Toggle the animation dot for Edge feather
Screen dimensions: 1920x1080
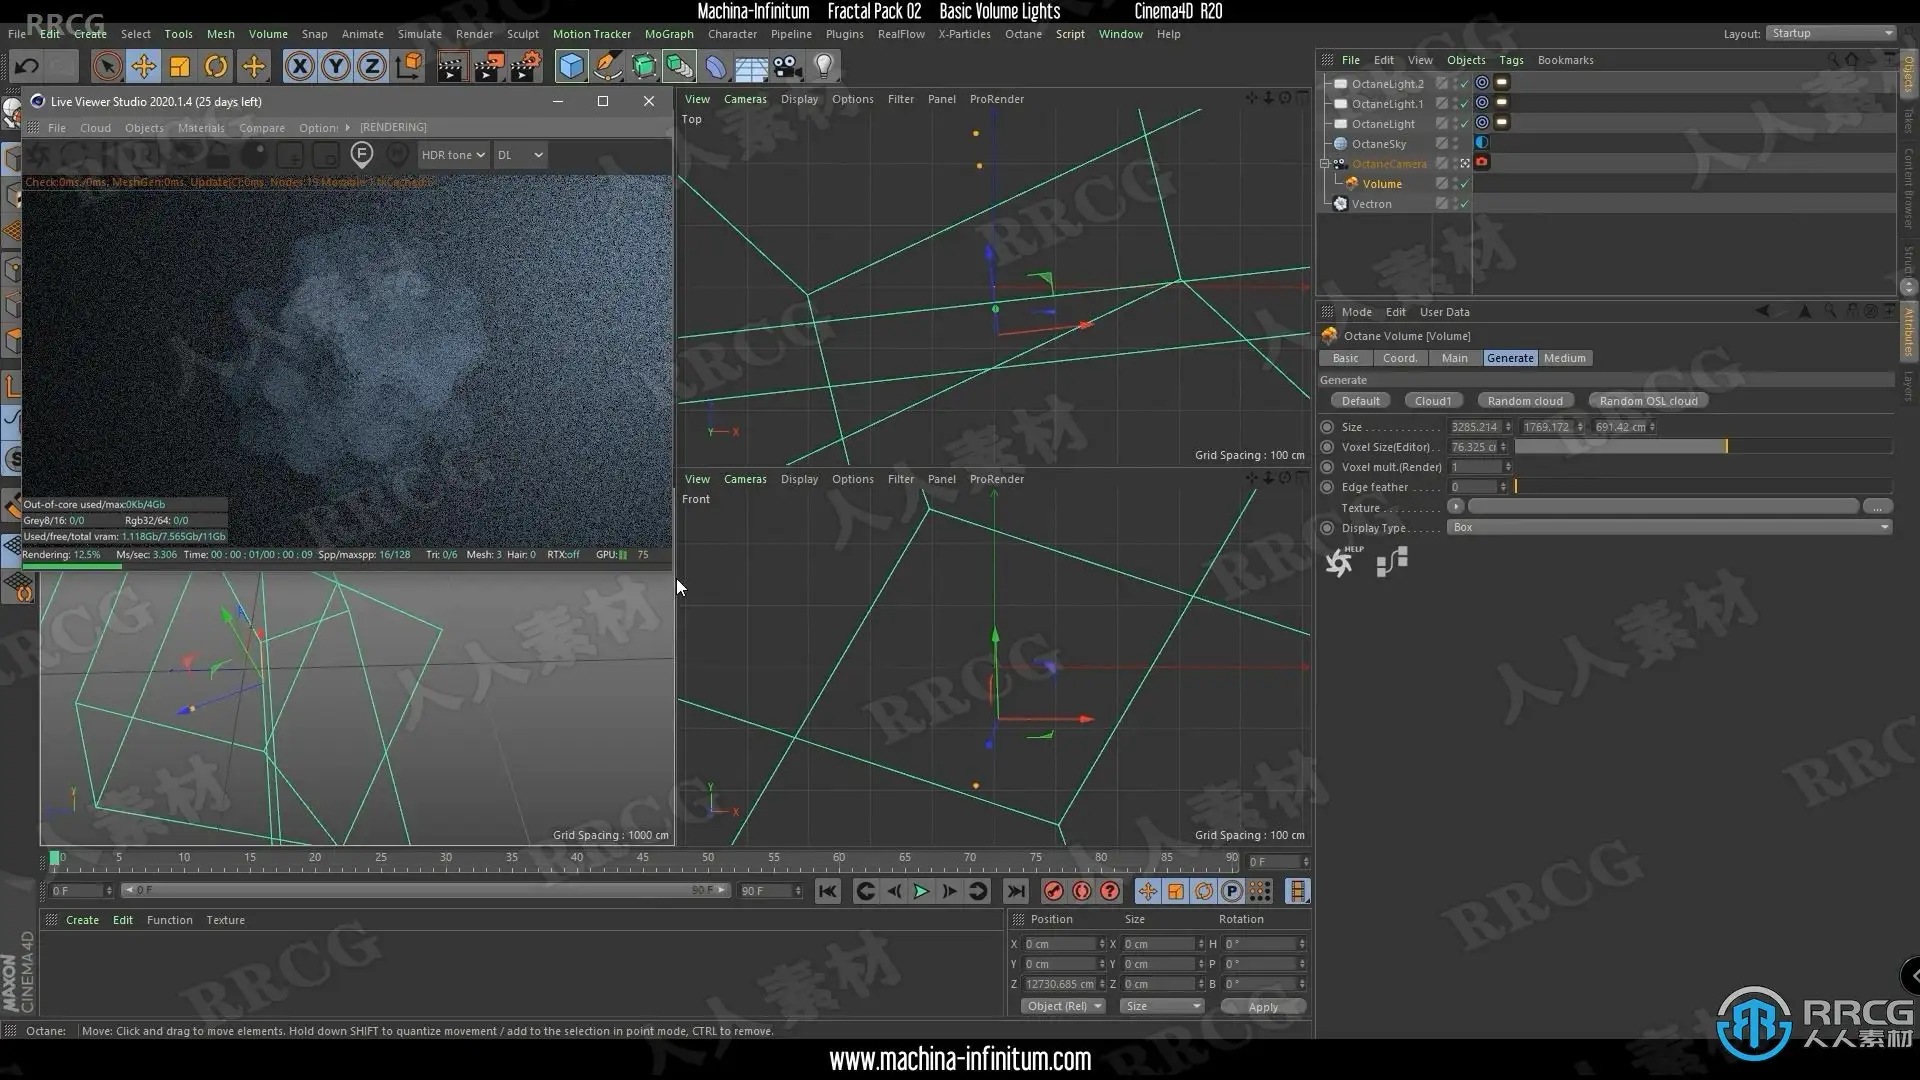coord(1327,487)
